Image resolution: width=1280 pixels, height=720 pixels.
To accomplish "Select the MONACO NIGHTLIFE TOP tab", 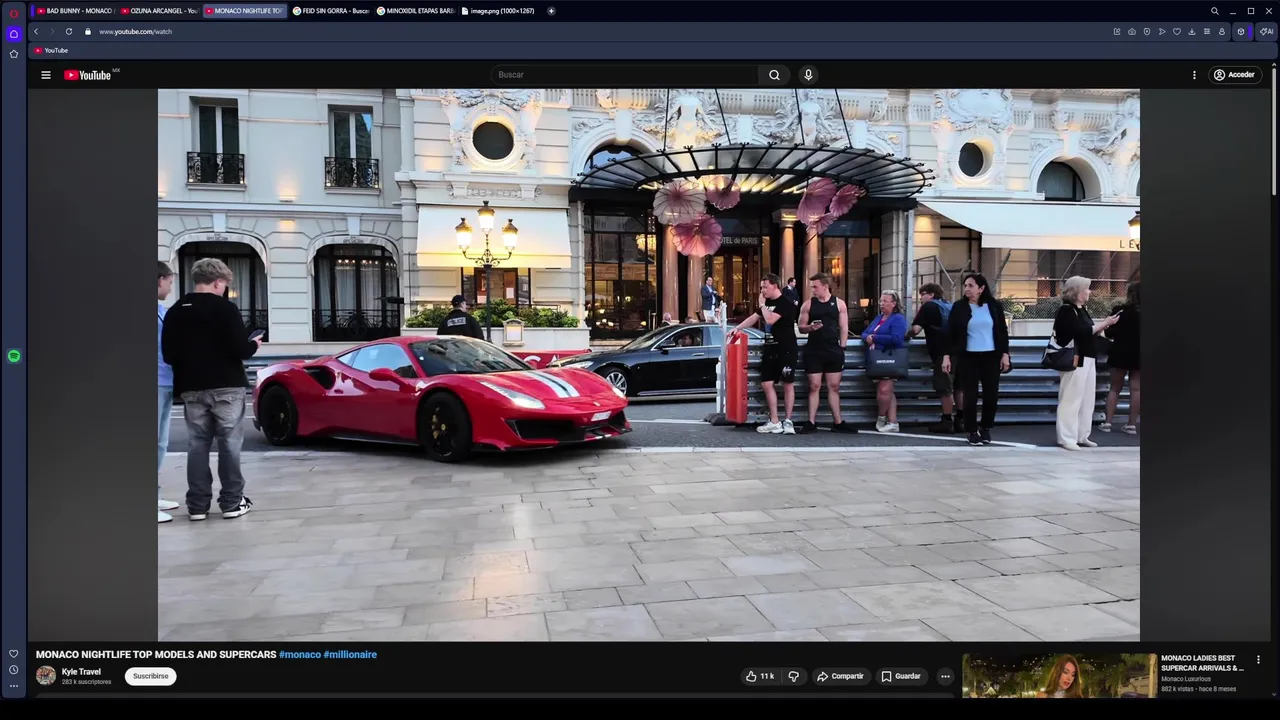I will point(245,11).
